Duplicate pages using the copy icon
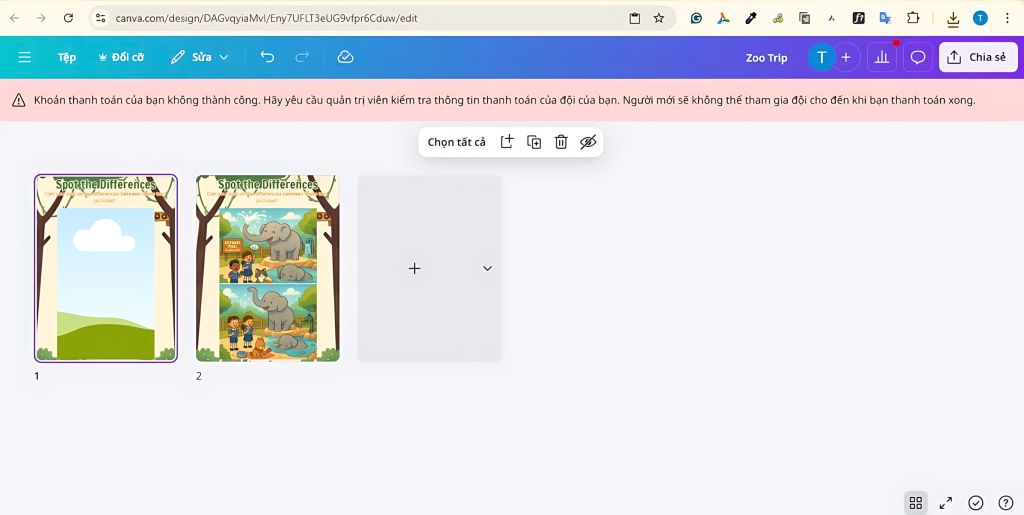1024x515 pixels. click(x=534, y=142)
